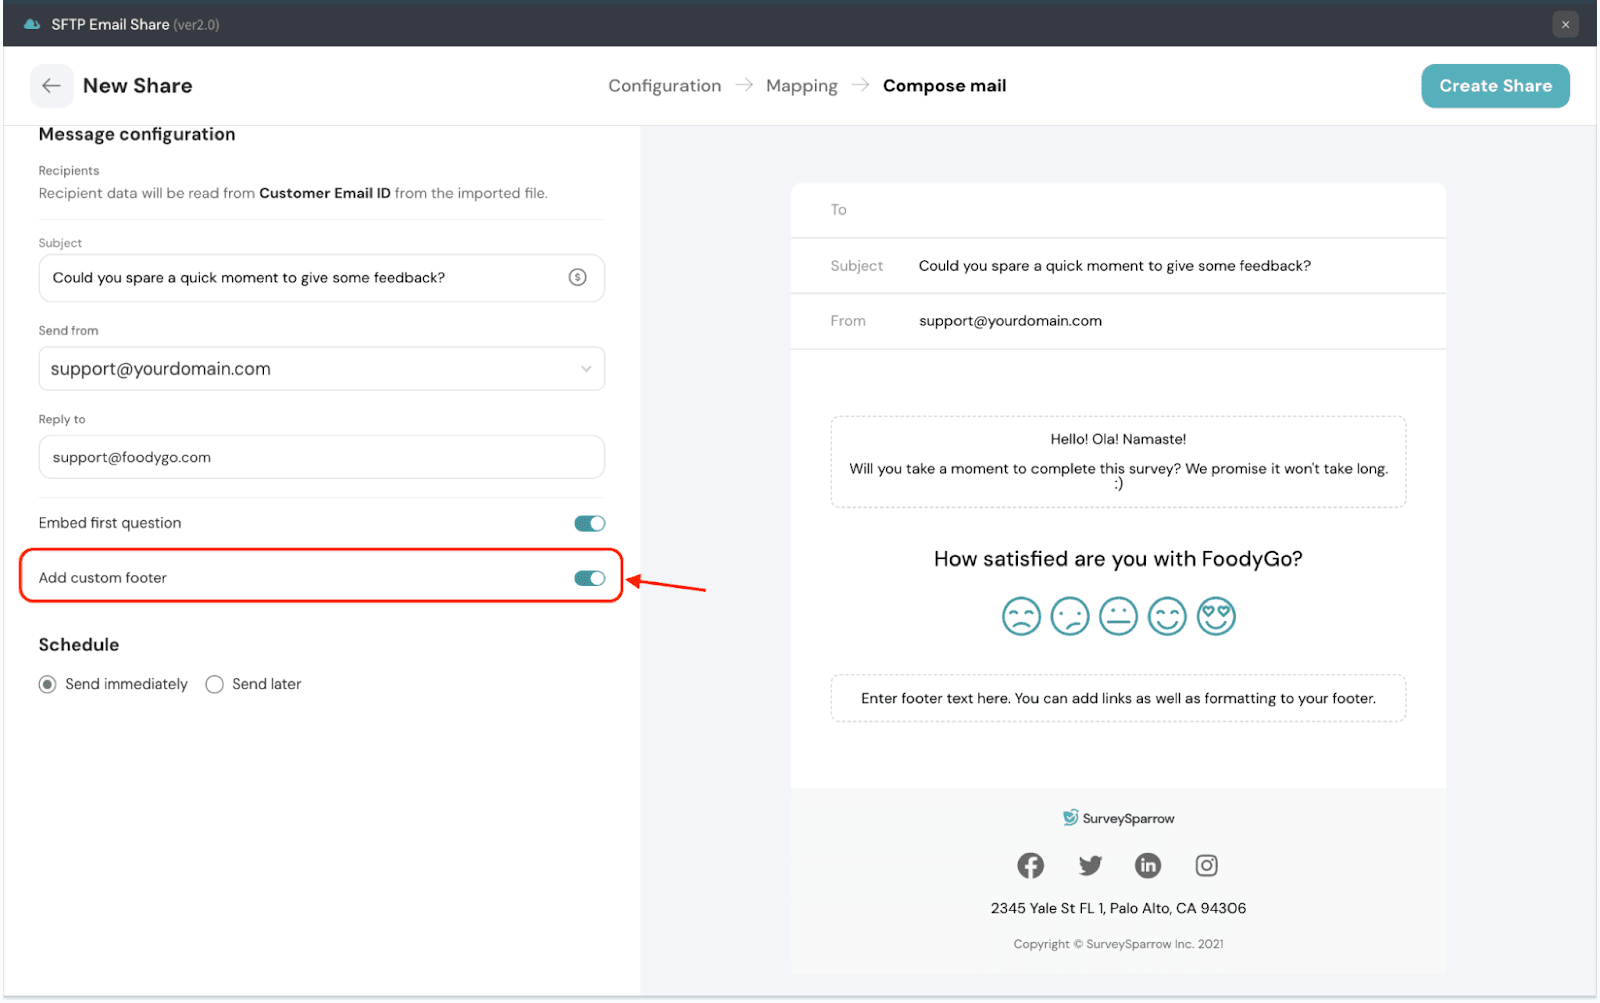The width and height of the screenshot is (1600, 1003).
Task: Click the Reply to email field
Action: point(321,457)
